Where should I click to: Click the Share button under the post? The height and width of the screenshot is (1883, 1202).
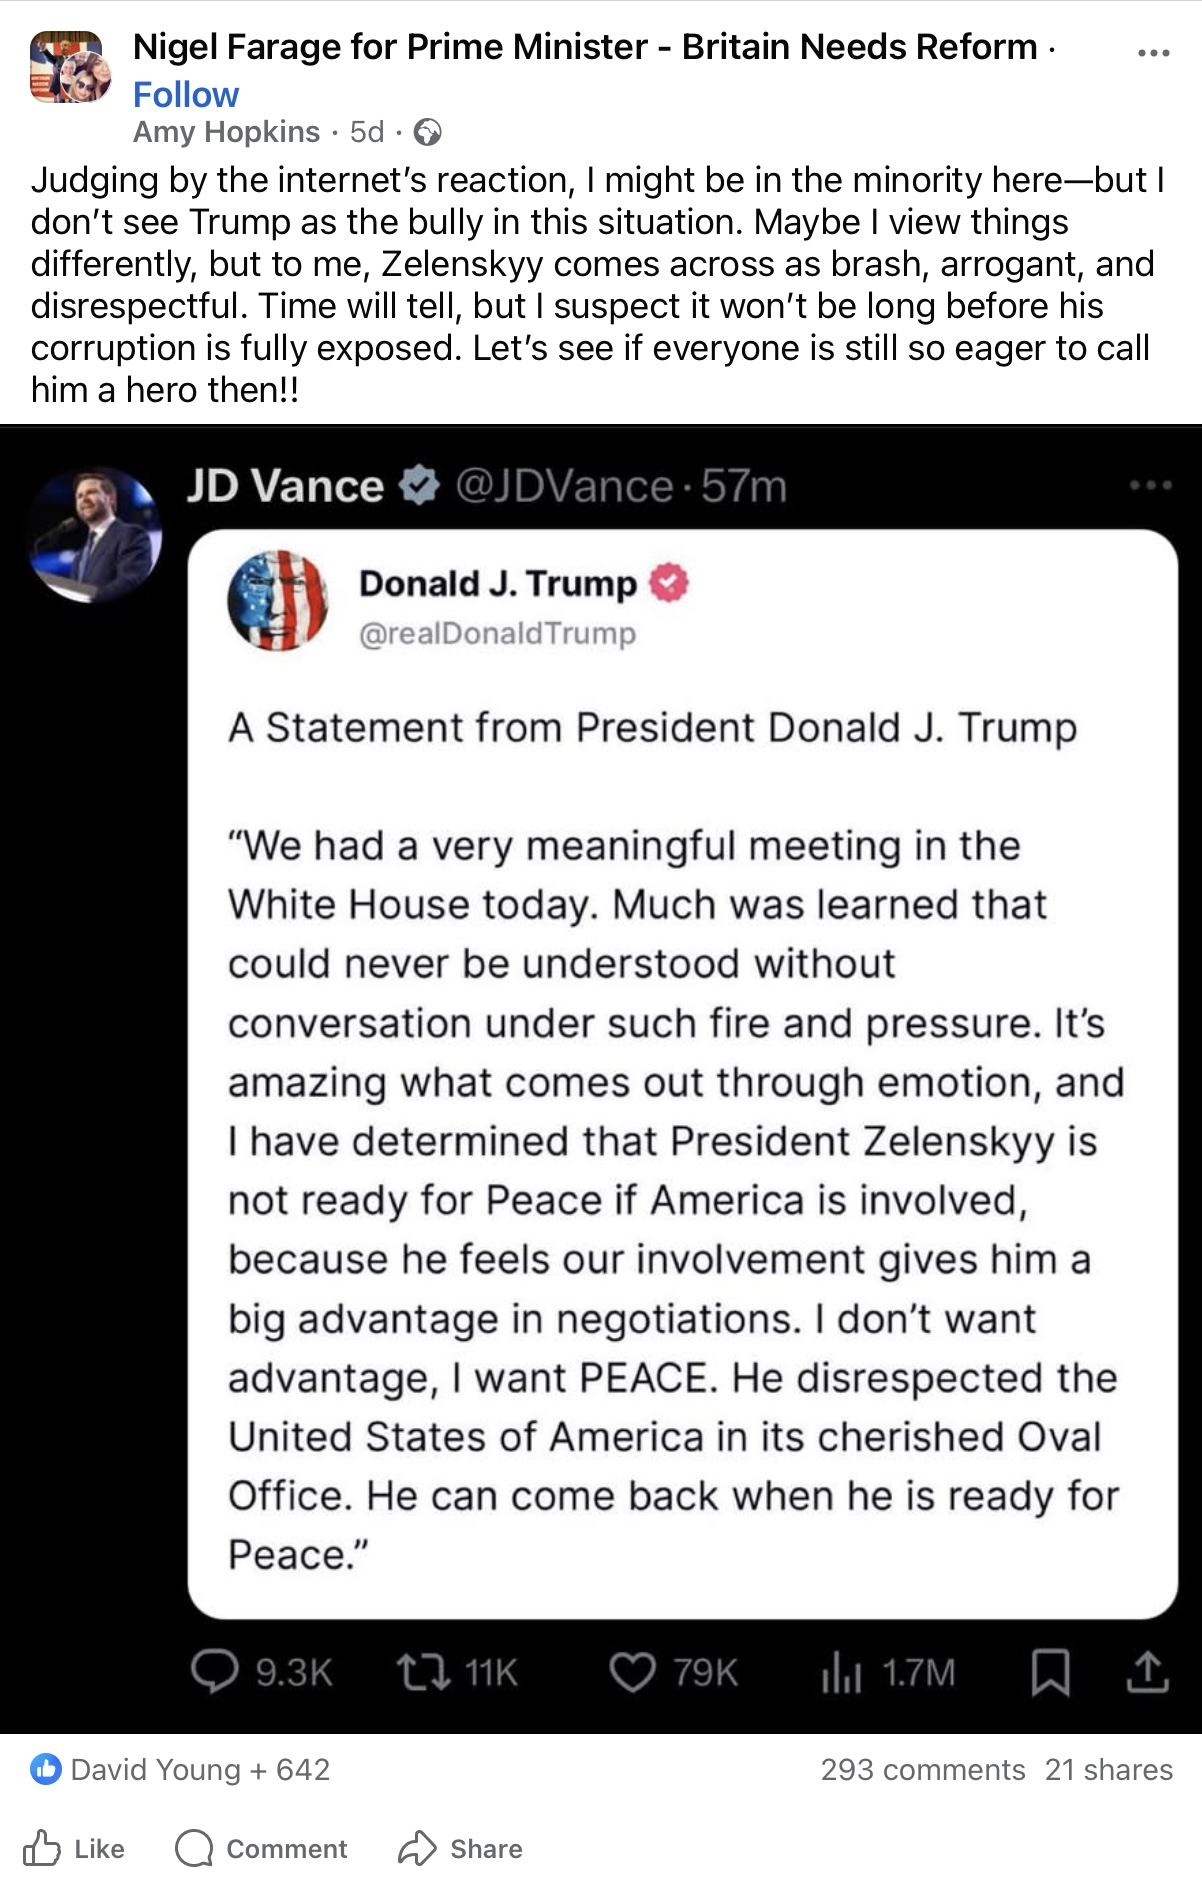pyautogui.click(x=460, y=1848)
